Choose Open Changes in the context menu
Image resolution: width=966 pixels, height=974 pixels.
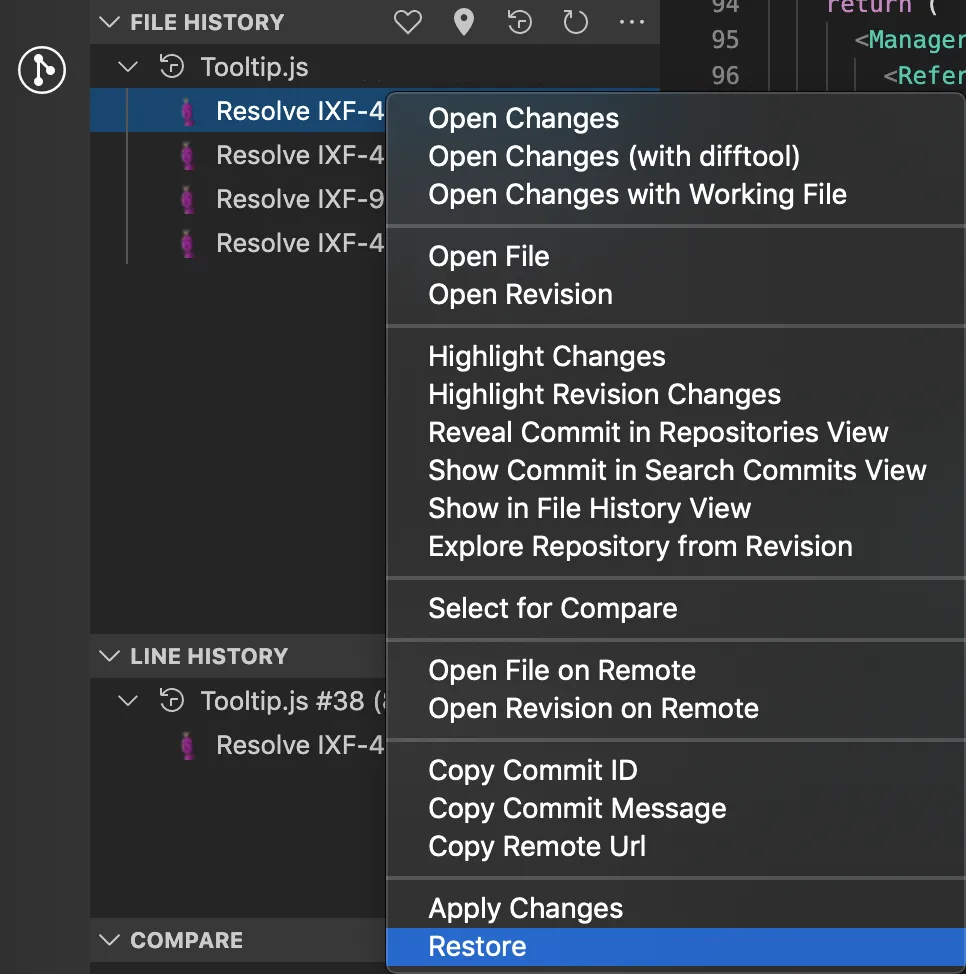coord(522,118)
